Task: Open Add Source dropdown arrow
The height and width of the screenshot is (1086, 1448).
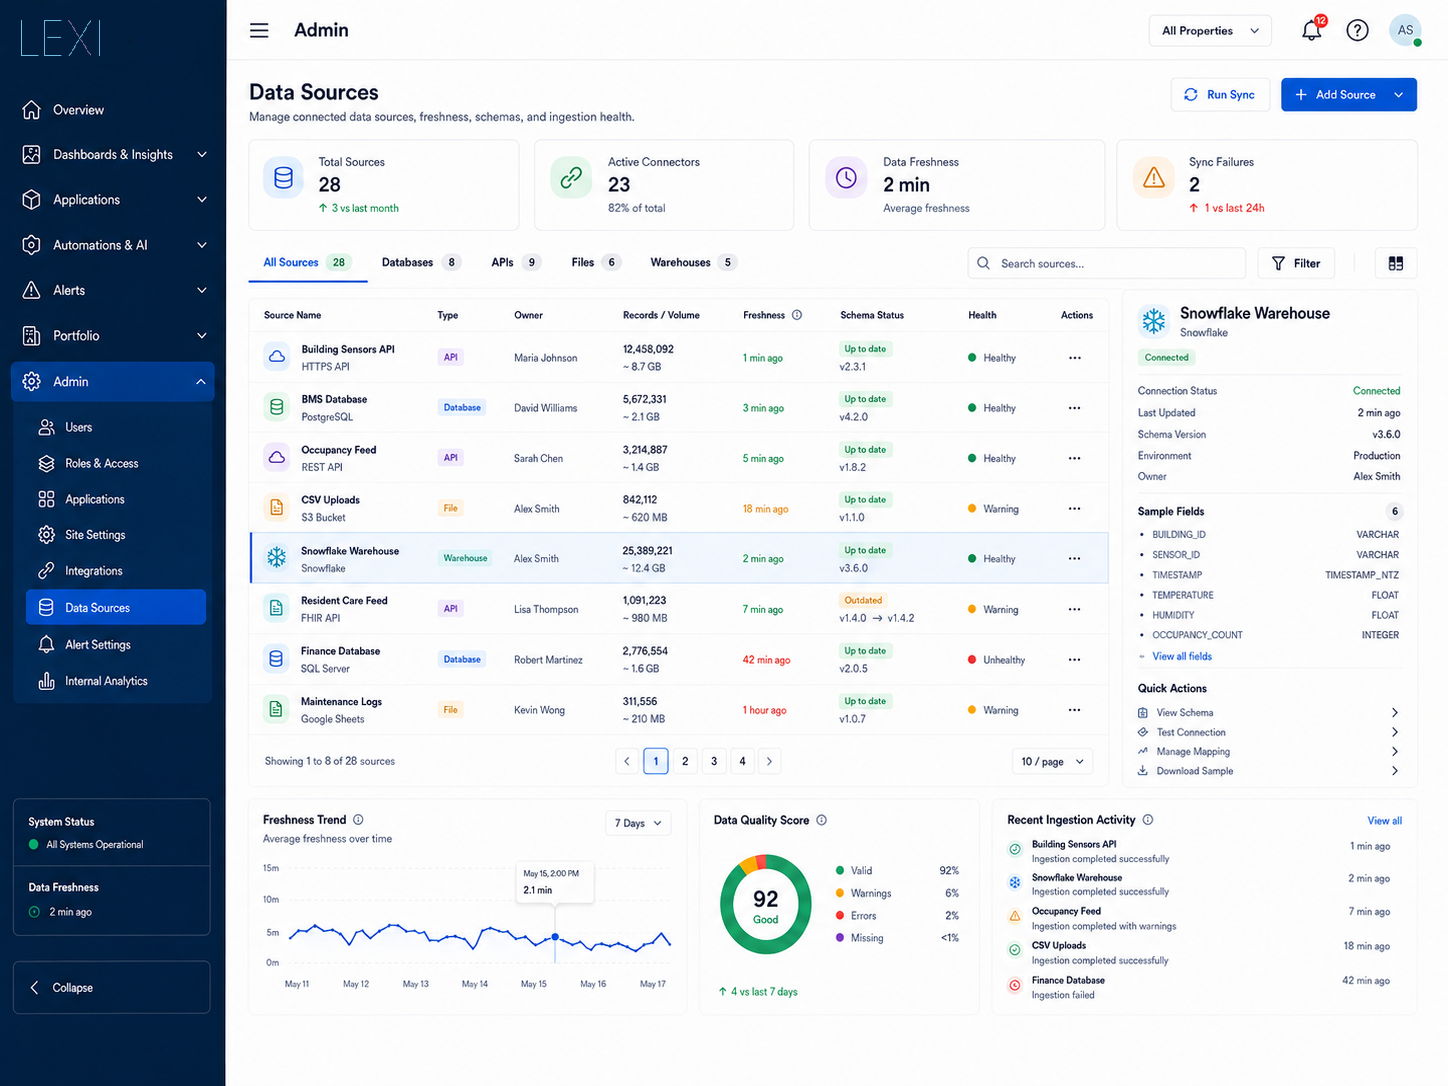Action: 1398,95
